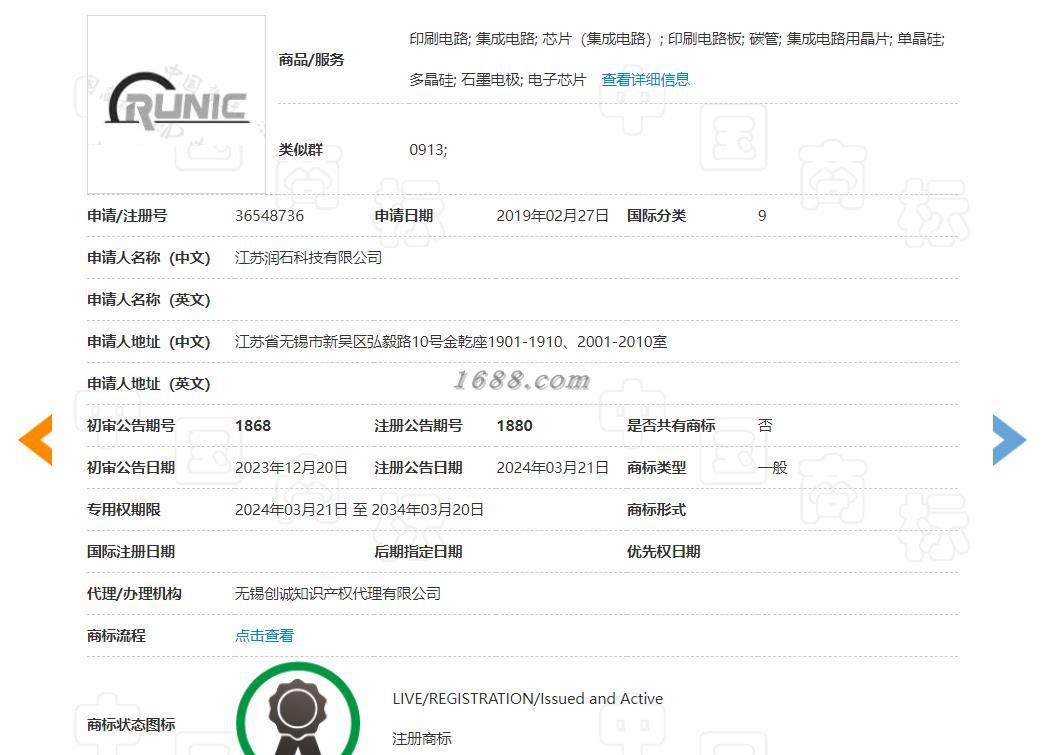1043x755 pixels.
Task: Open 点击查看 trademark process link
Action: point(264,635)
